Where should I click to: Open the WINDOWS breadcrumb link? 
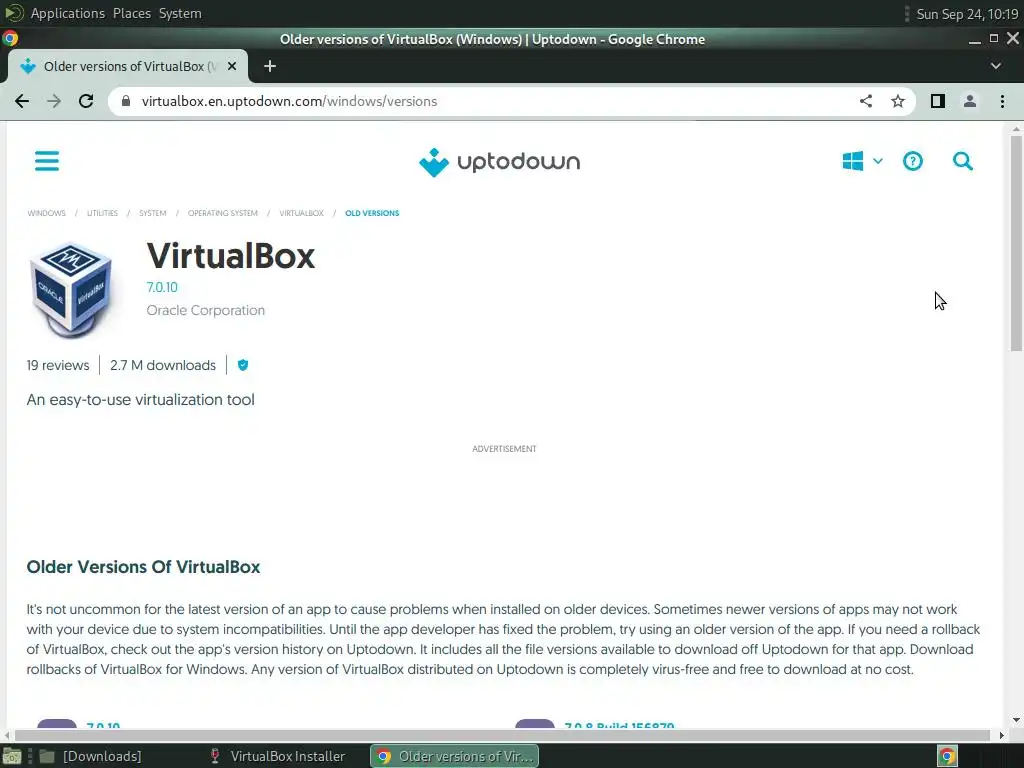46,214
